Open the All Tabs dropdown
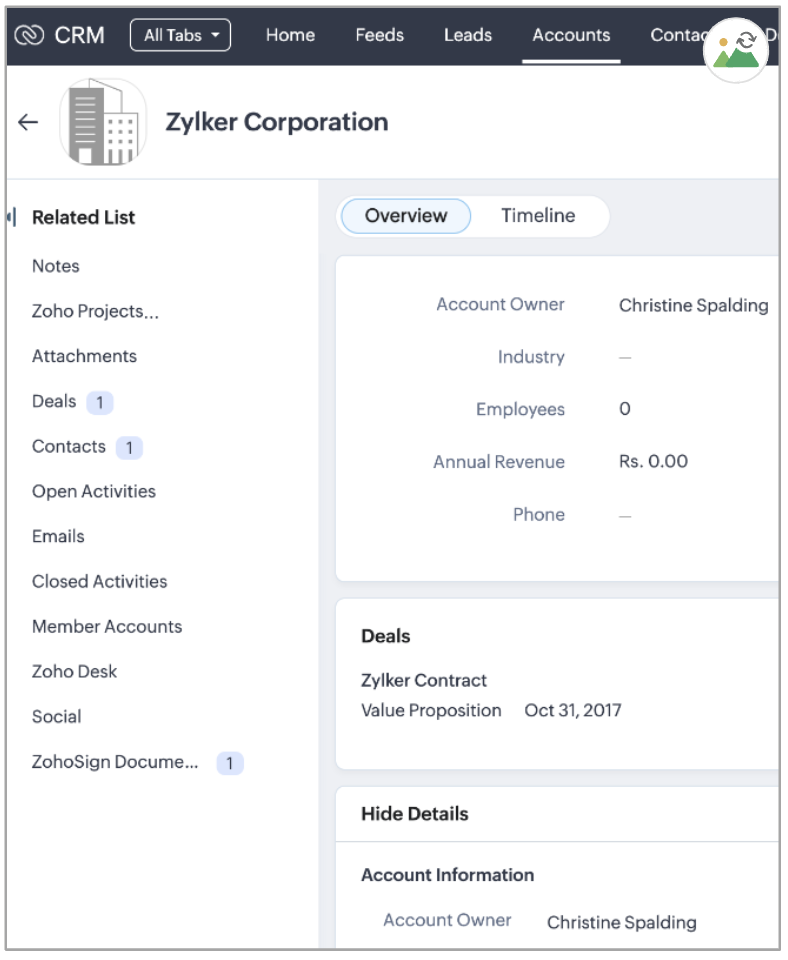 pyautogui.click(x=180, y=35)
